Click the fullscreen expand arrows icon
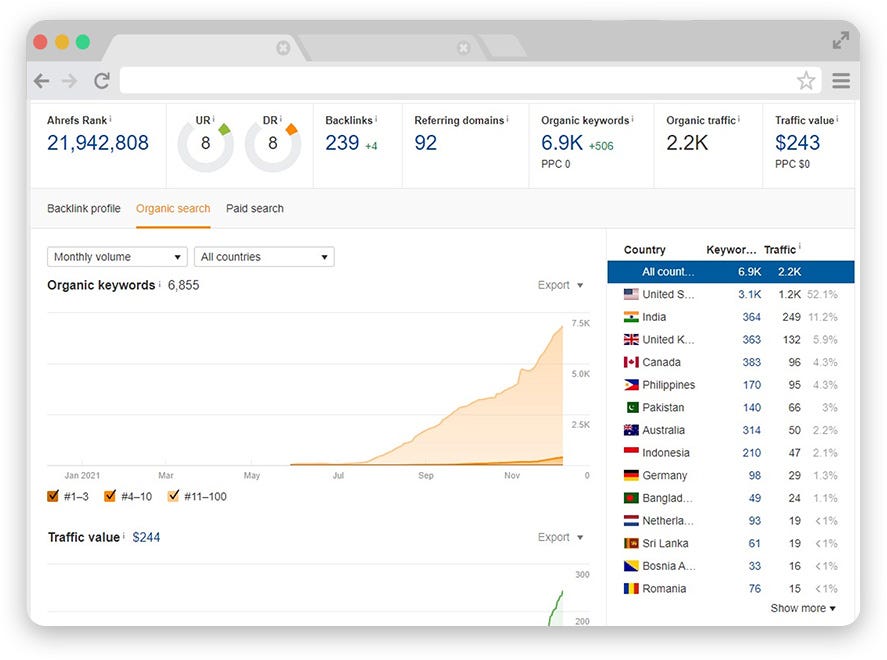The height and width of the screenshot is (660, 887). click(841, 41)
